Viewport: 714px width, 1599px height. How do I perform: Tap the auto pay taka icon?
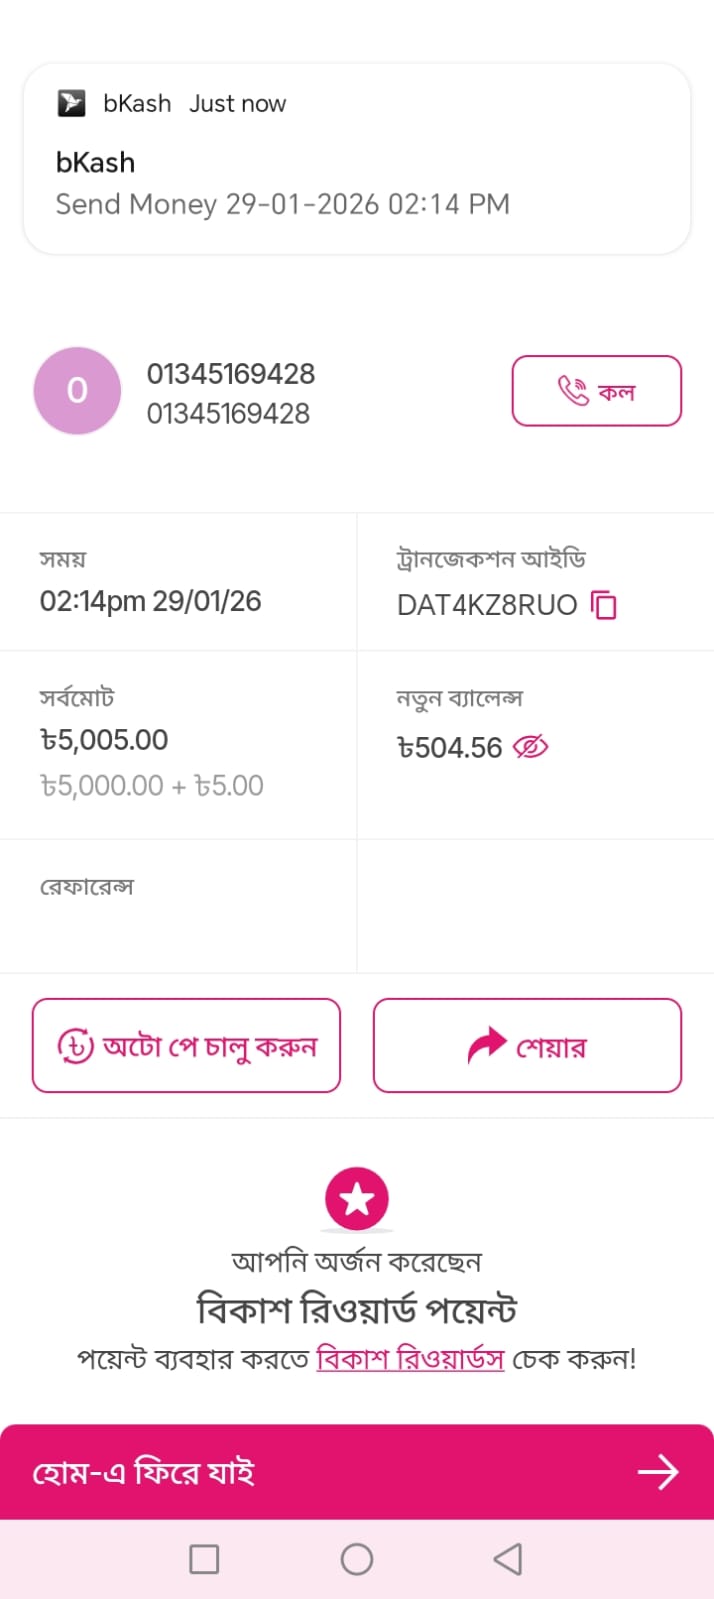(x=76, y=1046)
